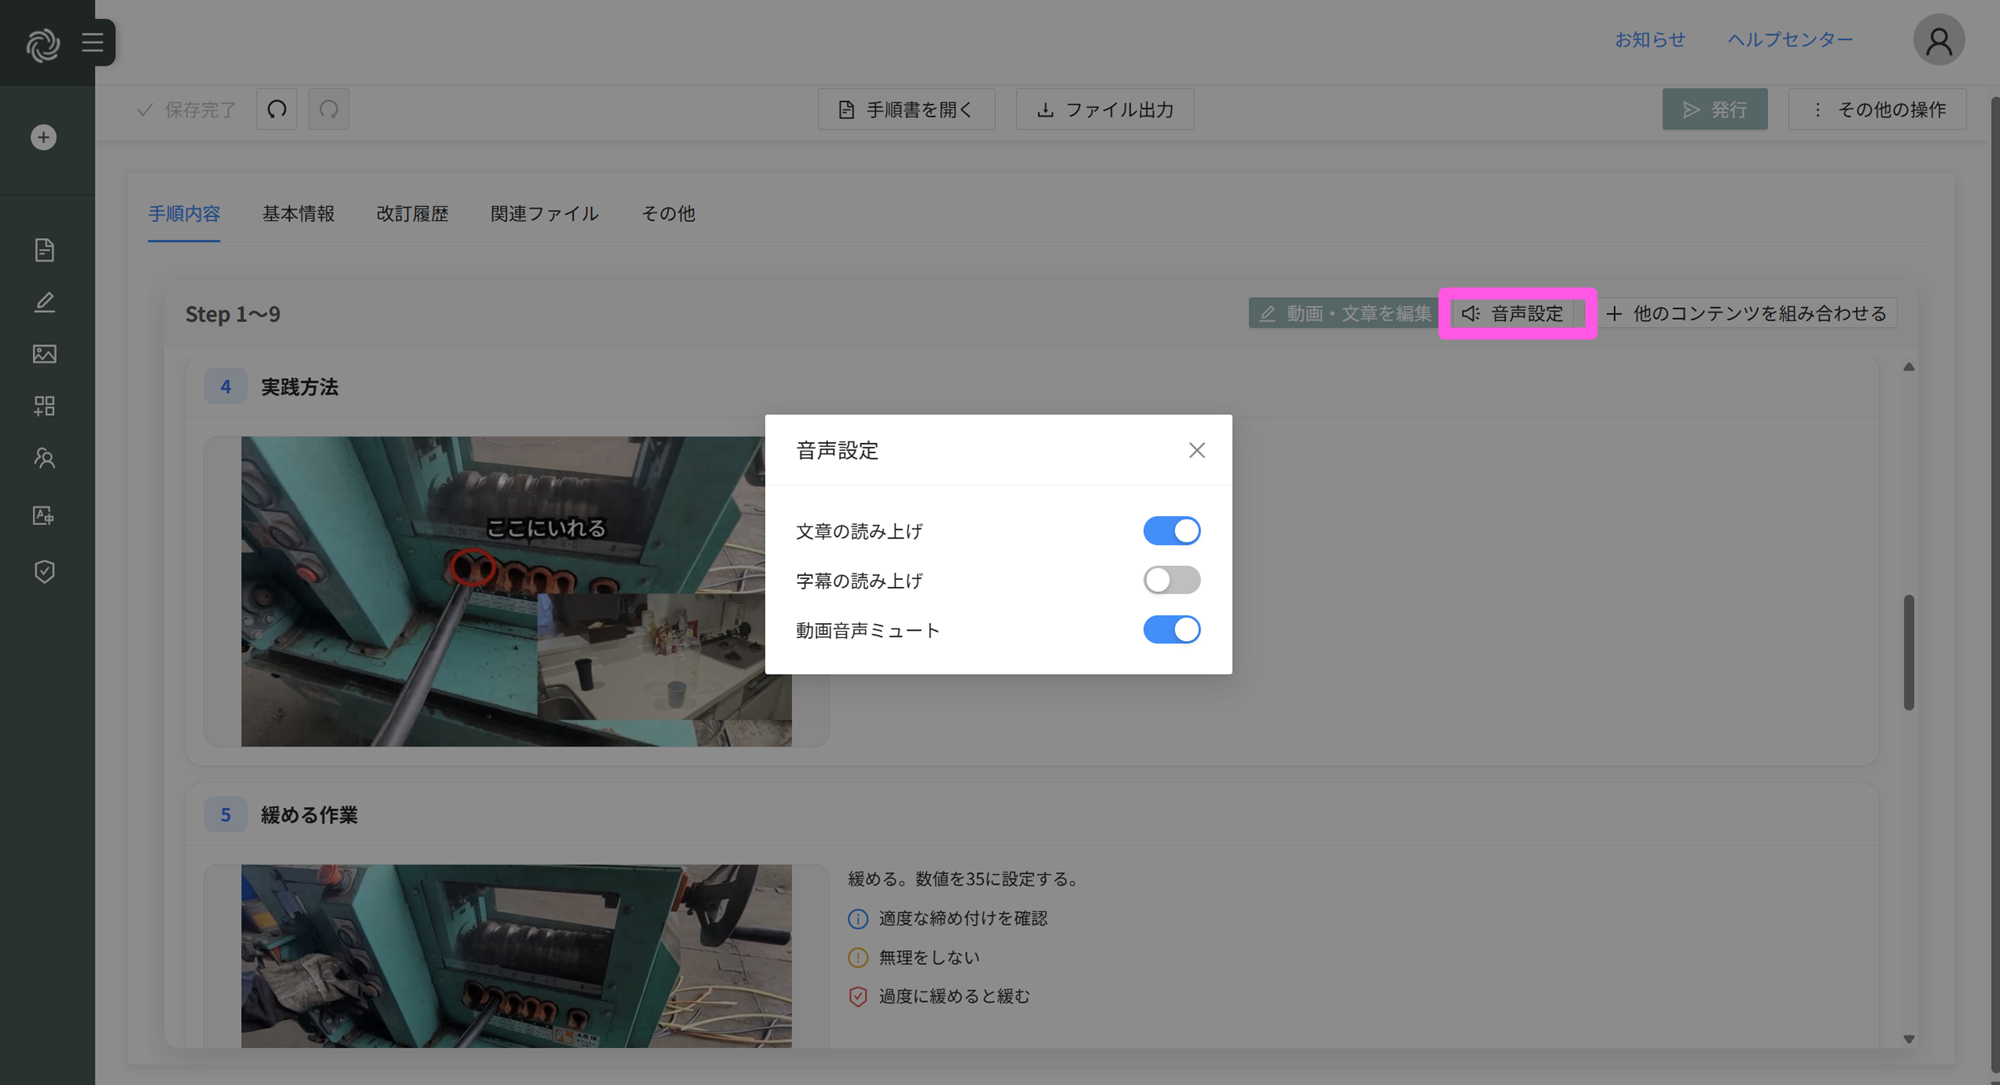Switch to 改訂履歴 tab
This screenshot has width=2000, height=1085.
412,213
